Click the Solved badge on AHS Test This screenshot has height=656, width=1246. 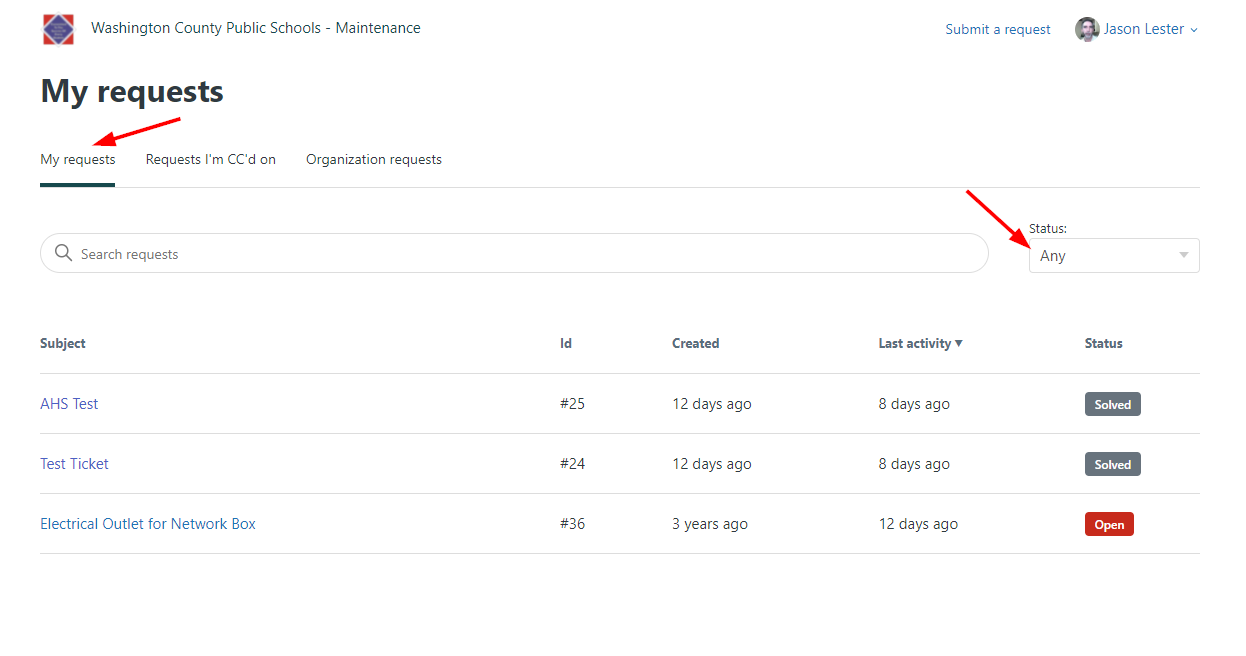(1112, 404)
